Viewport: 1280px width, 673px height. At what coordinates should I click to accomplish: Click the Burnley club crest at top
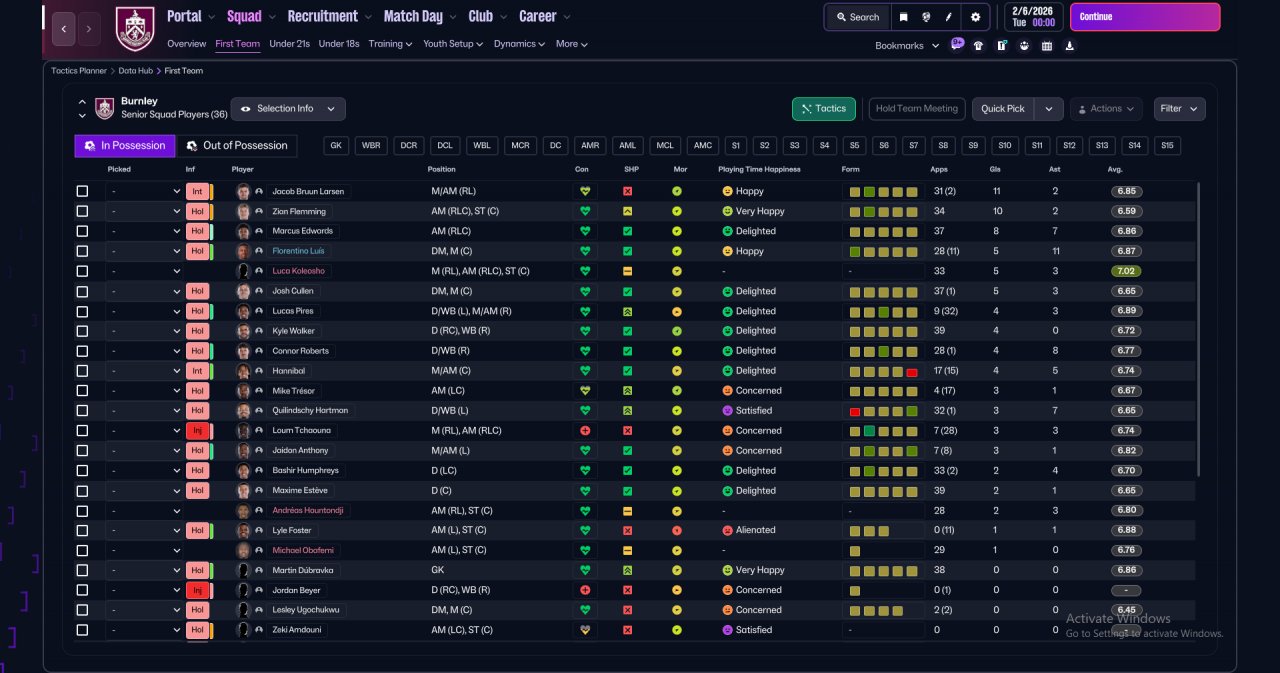135,28
